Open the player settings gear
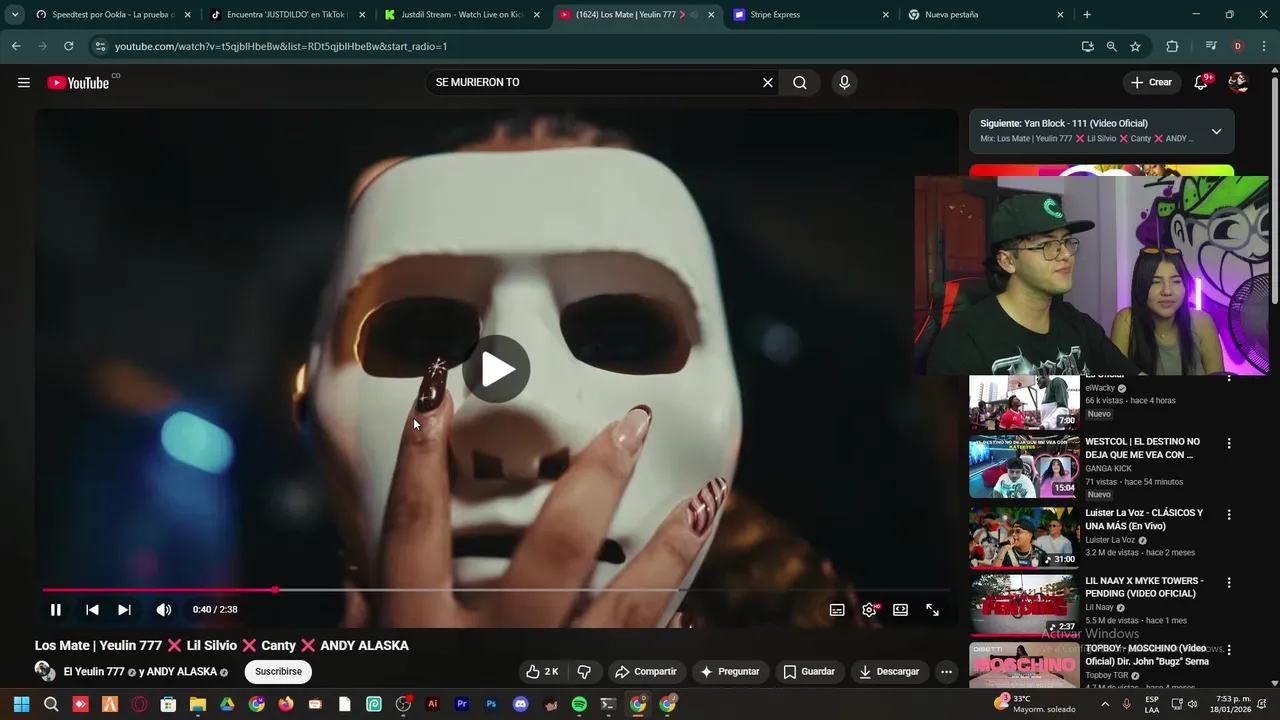This screenshot has height=720, width=1280. pyautogui.click(x=870, y=609)
